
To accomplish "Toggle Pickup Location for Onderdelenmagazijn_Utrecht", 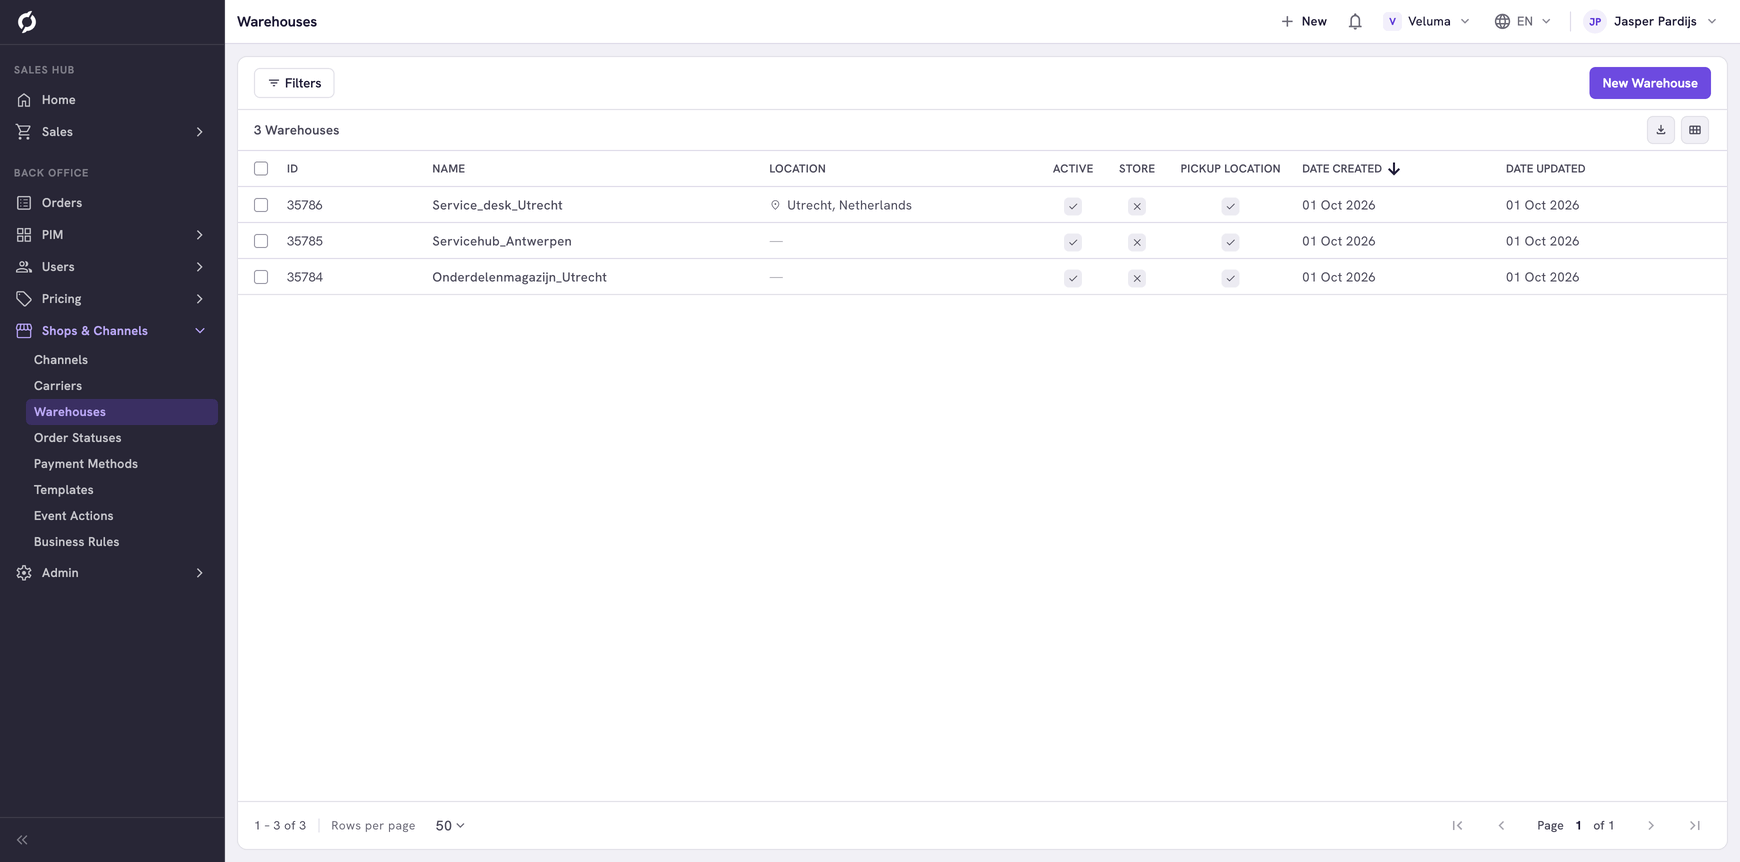I will (1230, 278).
